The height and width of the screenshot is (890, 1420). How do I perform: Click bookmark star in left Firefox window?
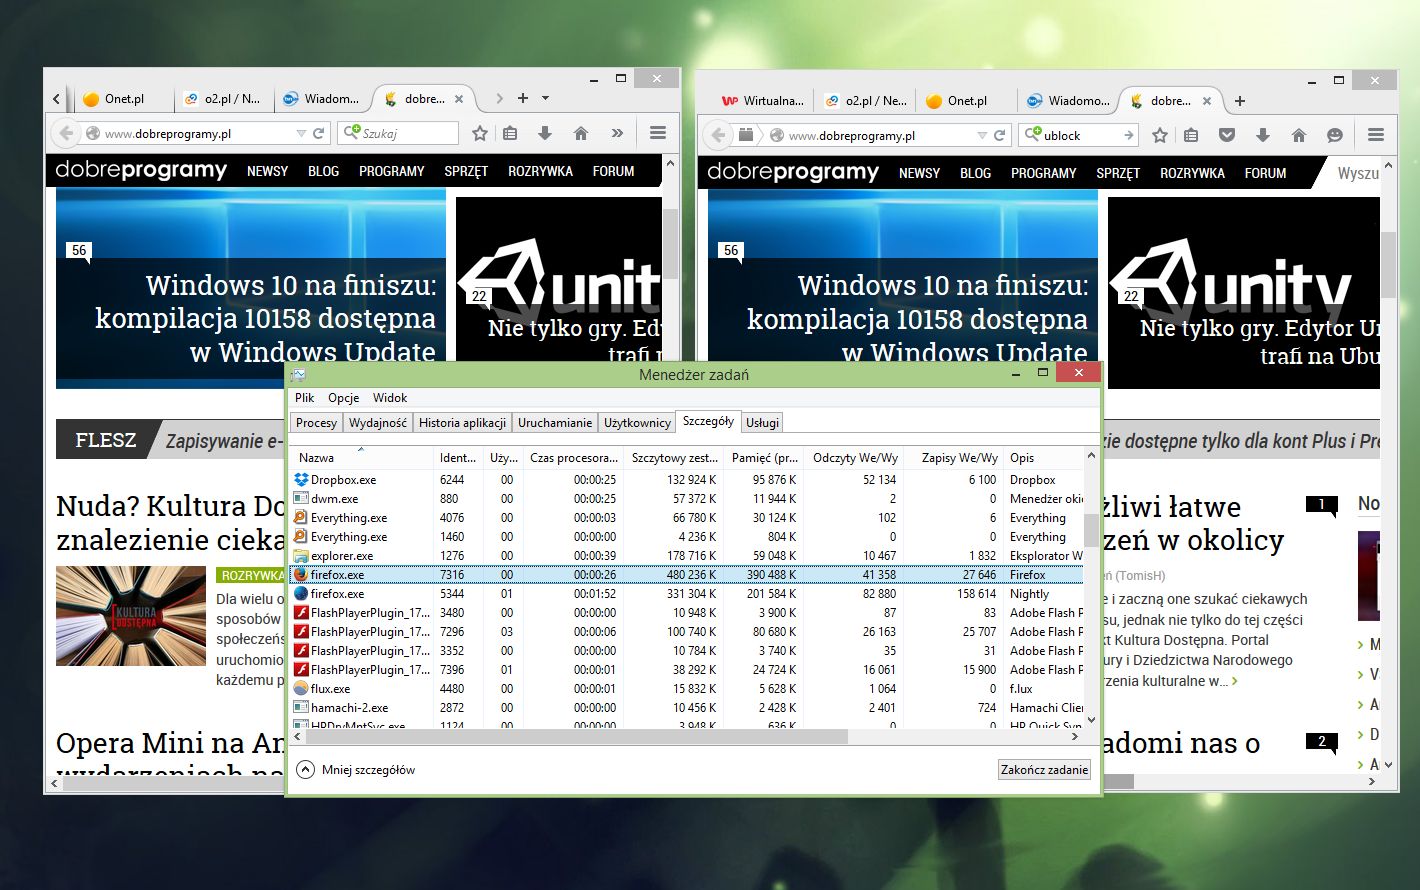[x=480, y=133]
